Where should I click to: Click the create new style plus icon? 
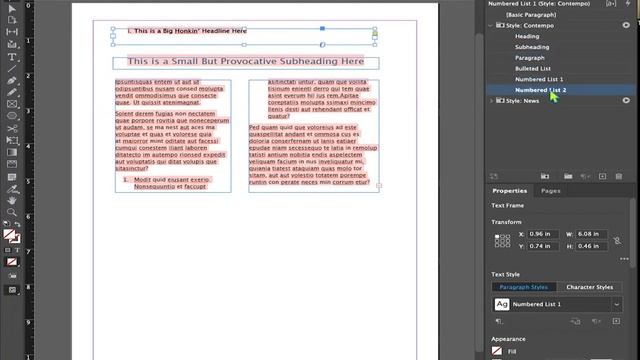pos(602,176)
